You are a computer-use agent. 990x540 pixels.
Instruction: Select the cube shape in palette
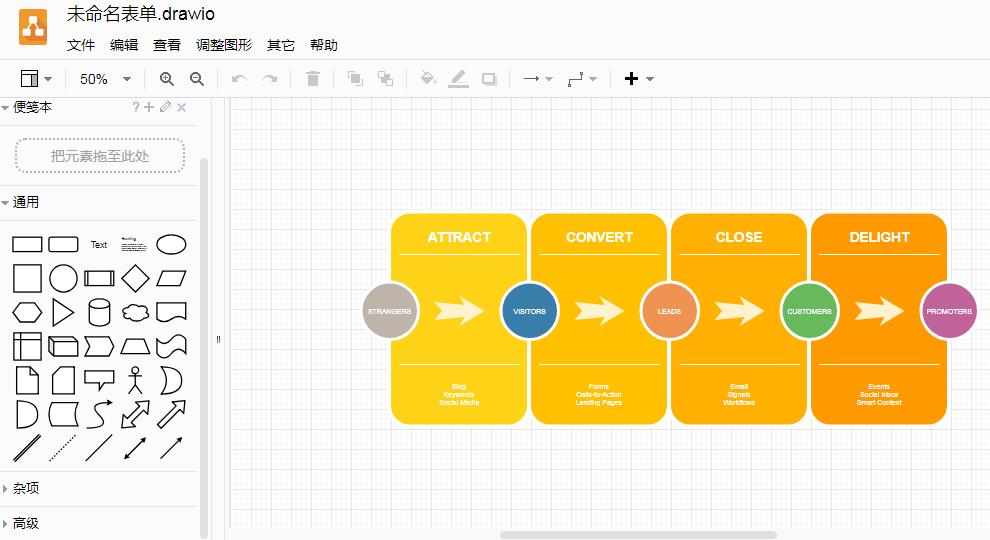coord(63,346)
